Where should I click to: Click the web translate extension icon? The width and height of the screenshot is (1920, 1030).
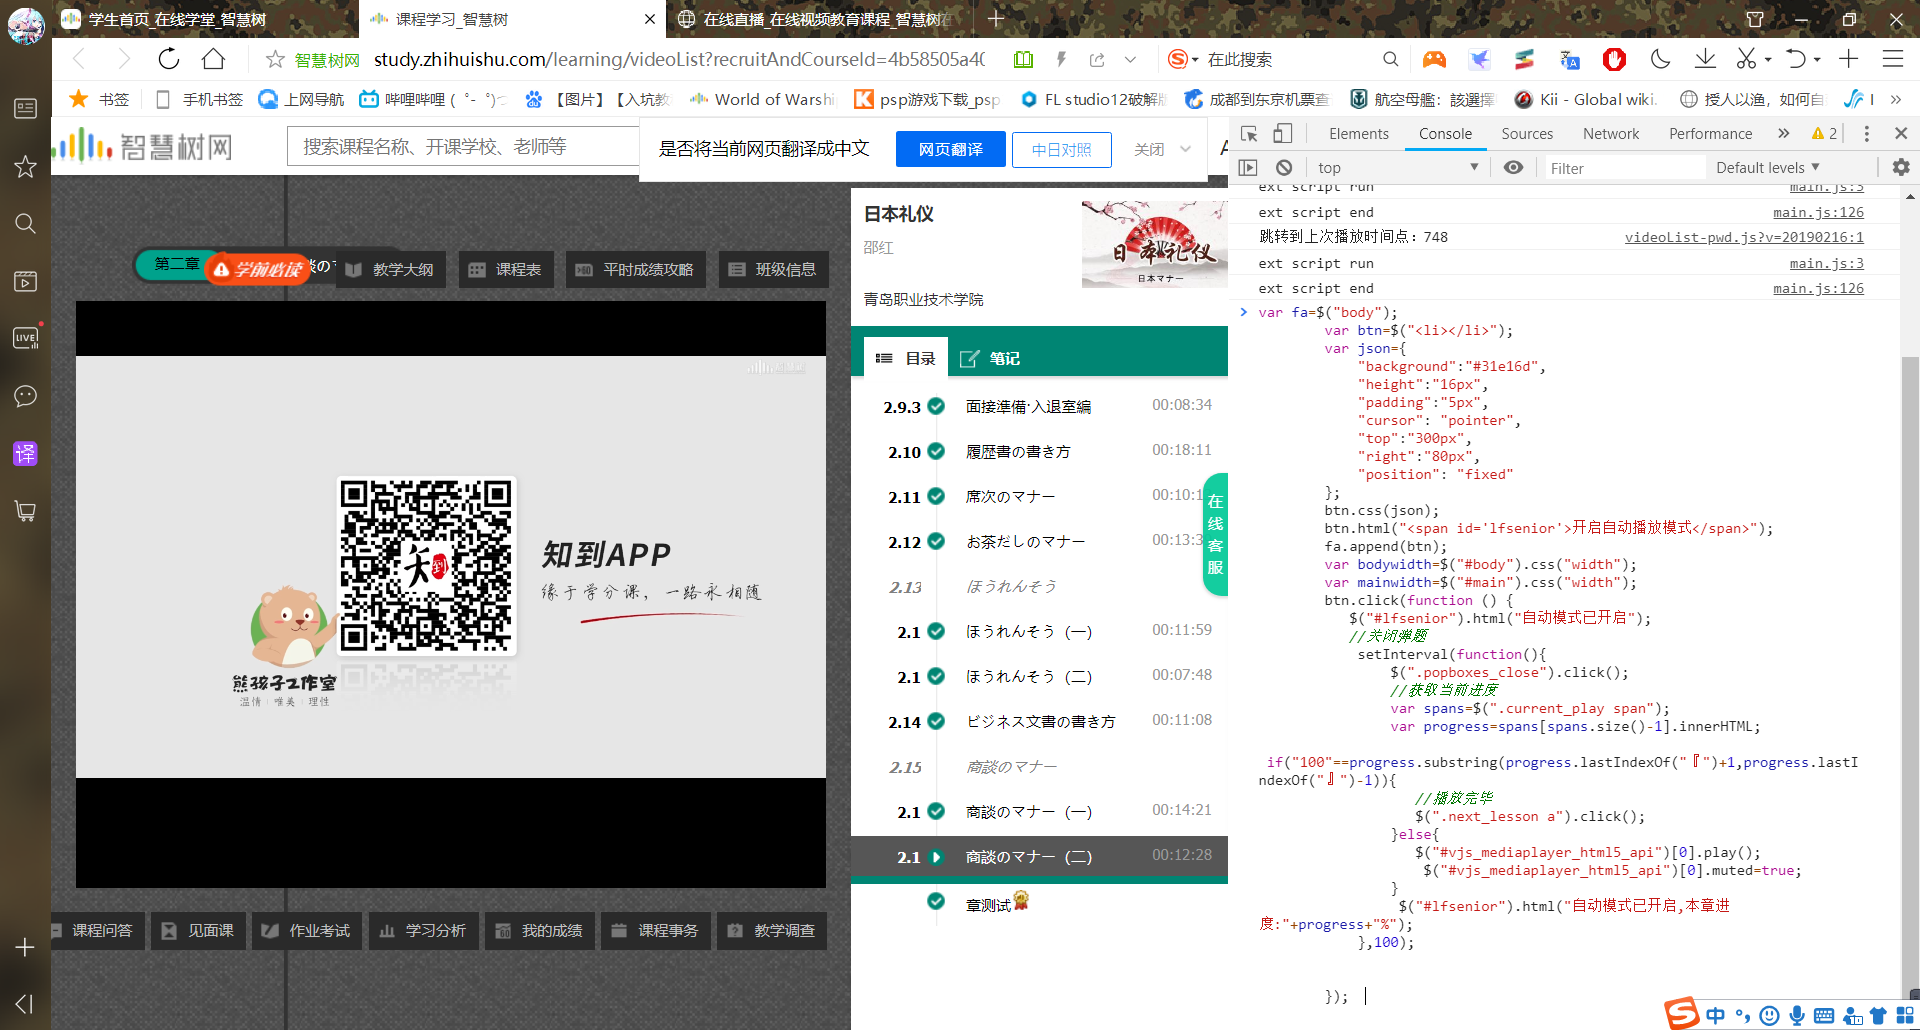[x=1569, y=59]
